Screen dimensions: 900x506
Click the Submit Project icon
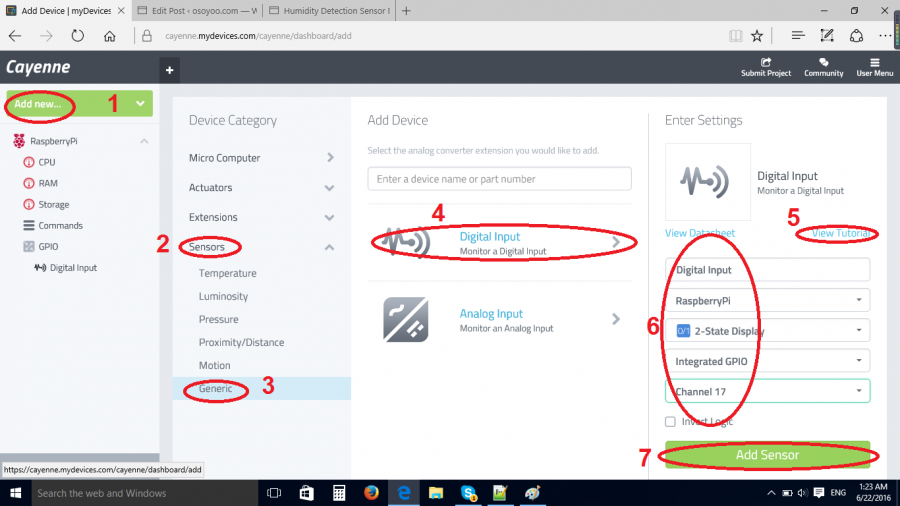tap(766, 62)
